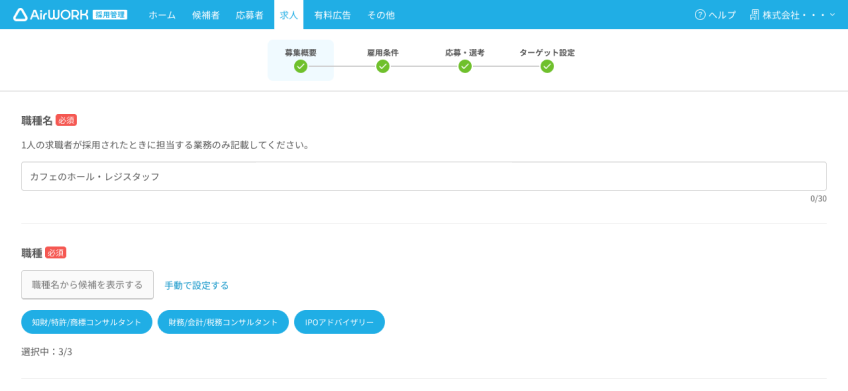
Task: Go to the 応募者 tab
Action: 249,15
